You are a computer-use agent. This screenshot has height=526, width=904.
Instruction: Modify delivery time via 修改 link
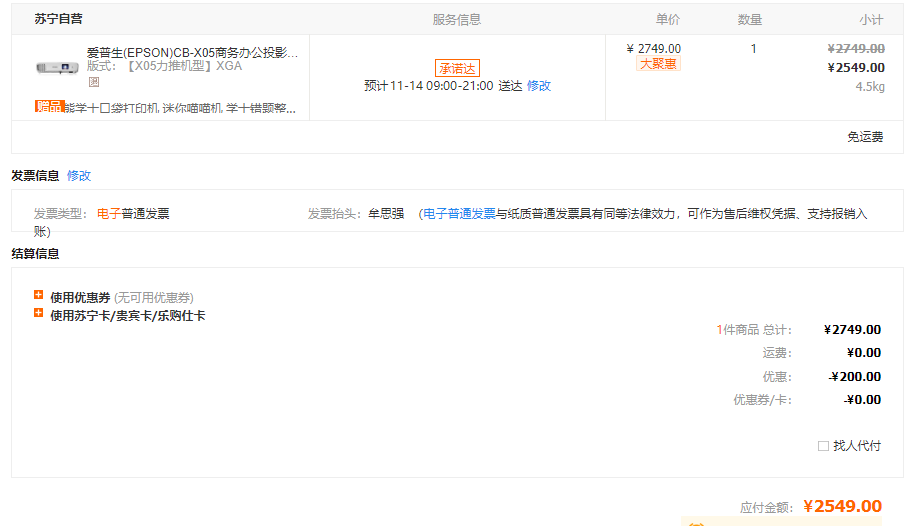539,86
